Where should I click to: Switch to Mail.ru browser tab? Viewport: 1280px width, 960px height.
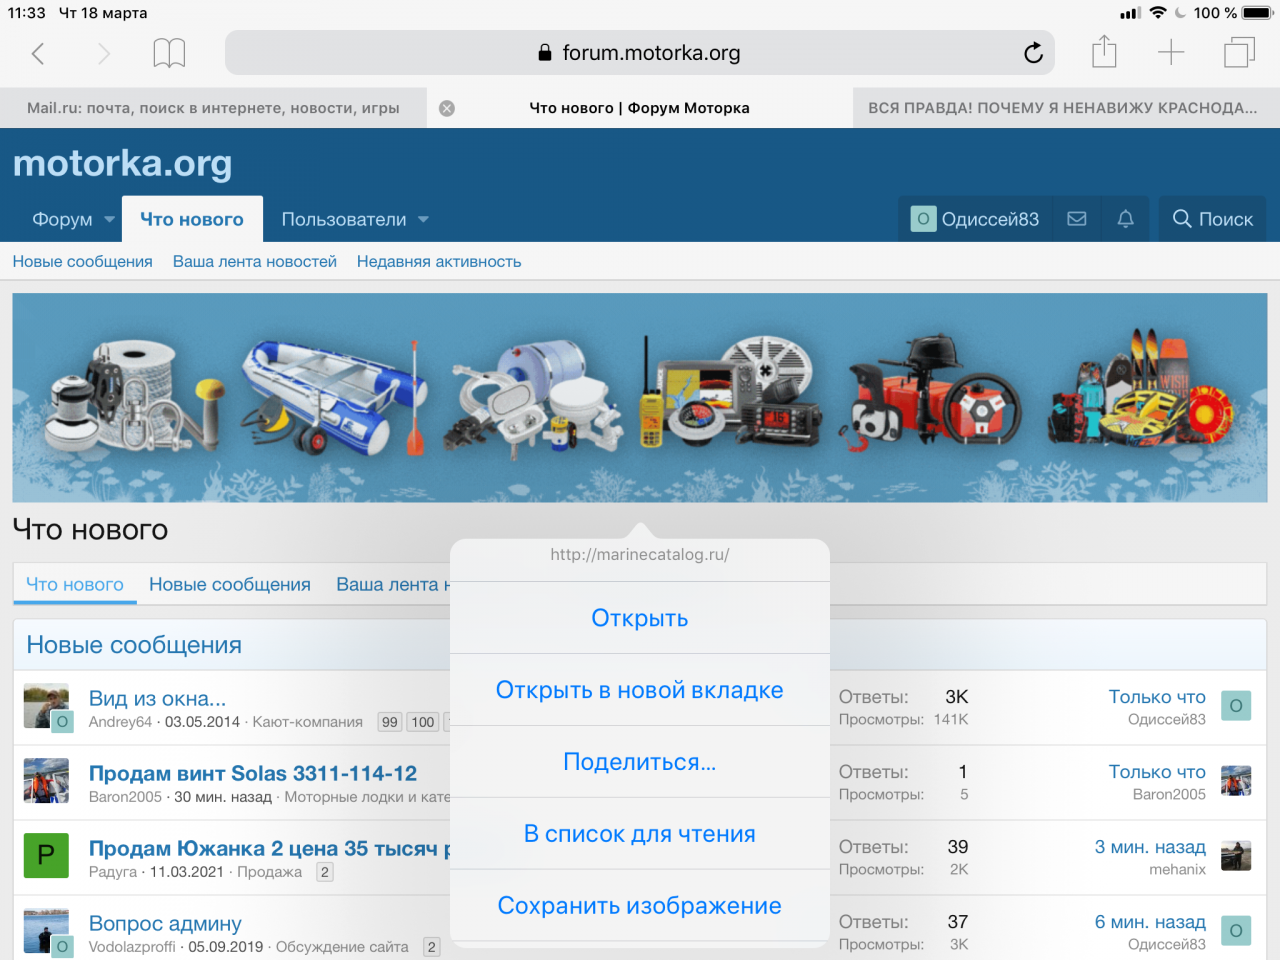point(213,108)
